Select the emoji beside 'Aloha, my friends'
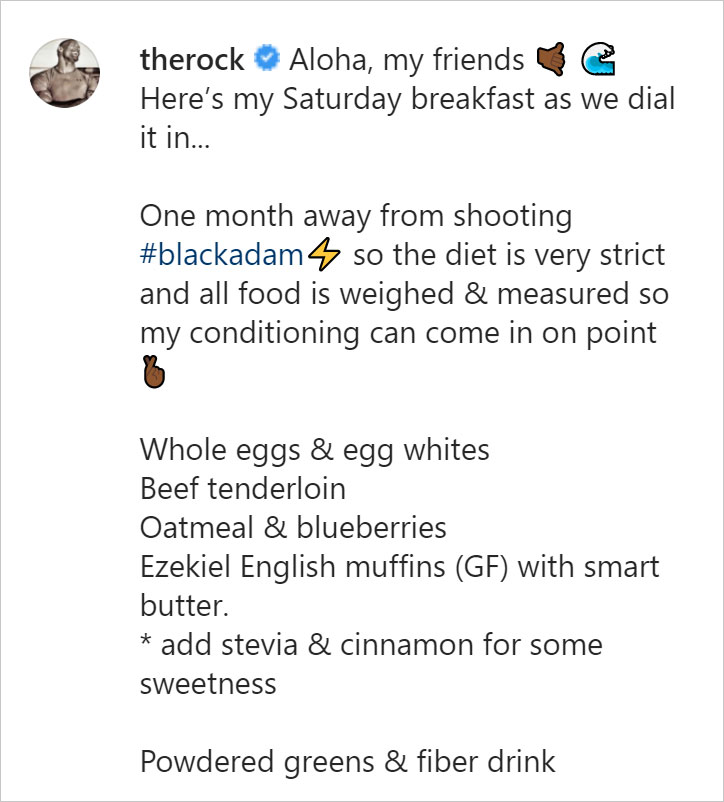The width and height of the screenshot is (724, 802). tap(545, 58)
